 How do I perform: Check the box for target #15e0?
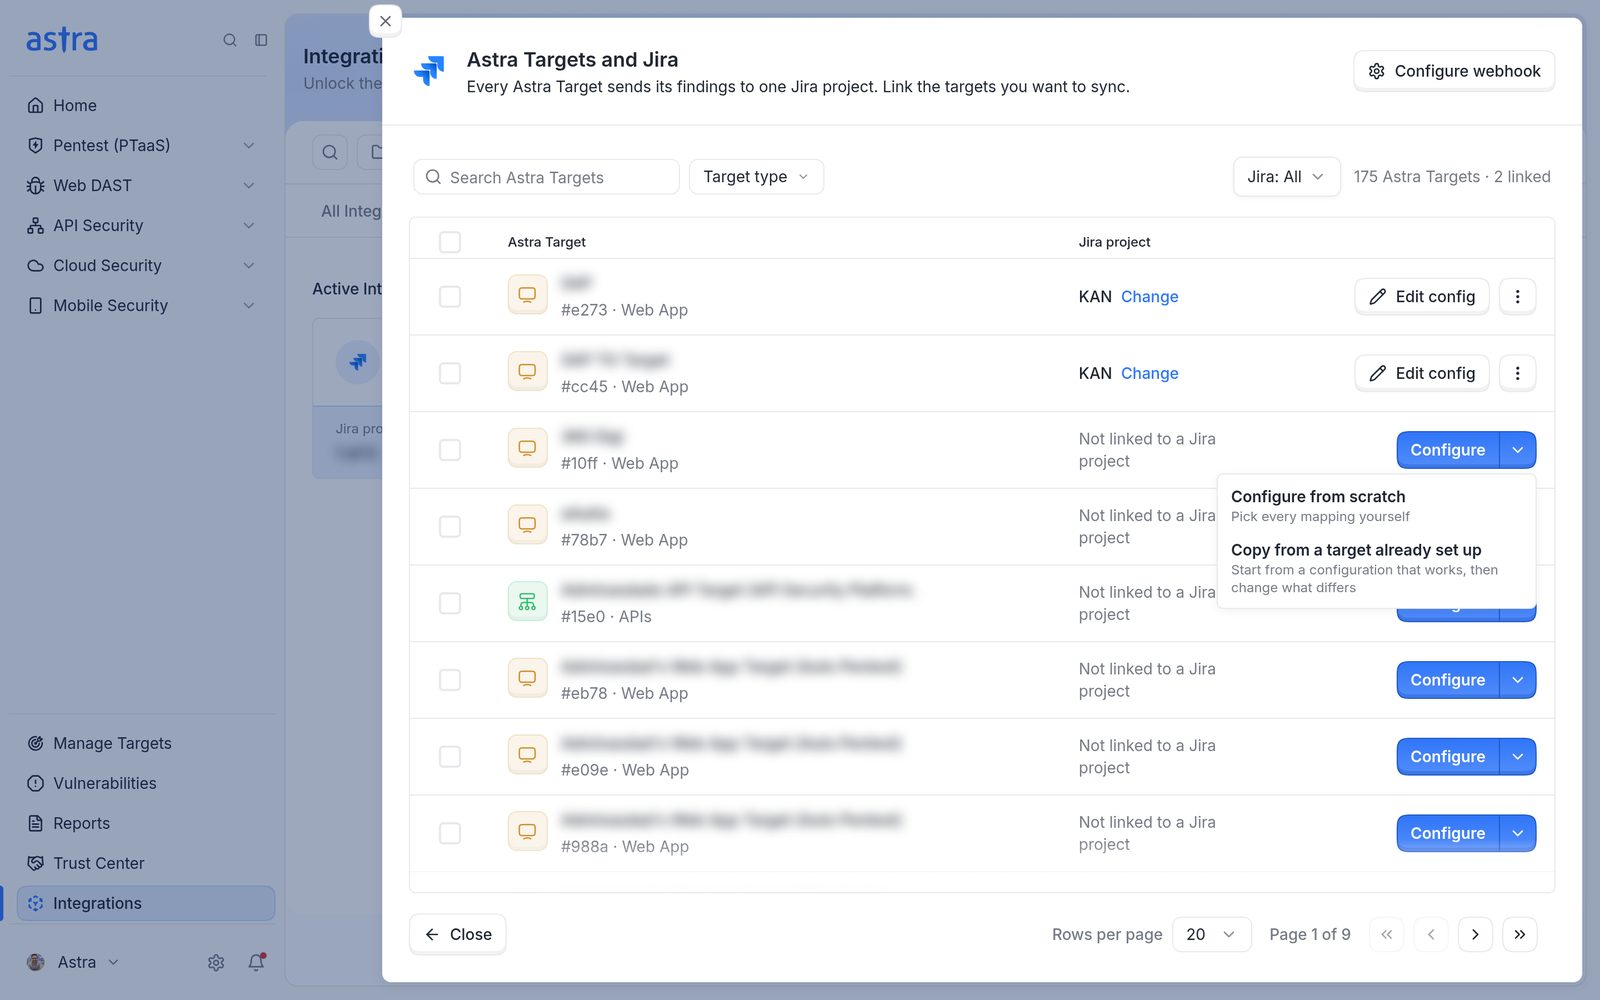(x=450, y=603)
